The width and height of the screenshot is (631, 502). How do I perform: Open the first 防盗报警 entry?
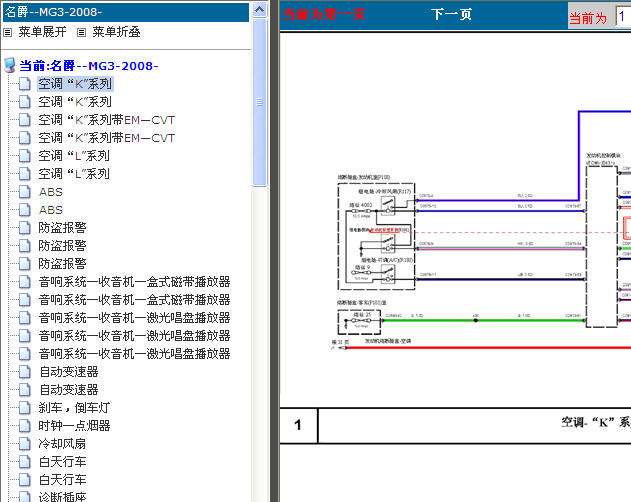[x=62, y=228]
